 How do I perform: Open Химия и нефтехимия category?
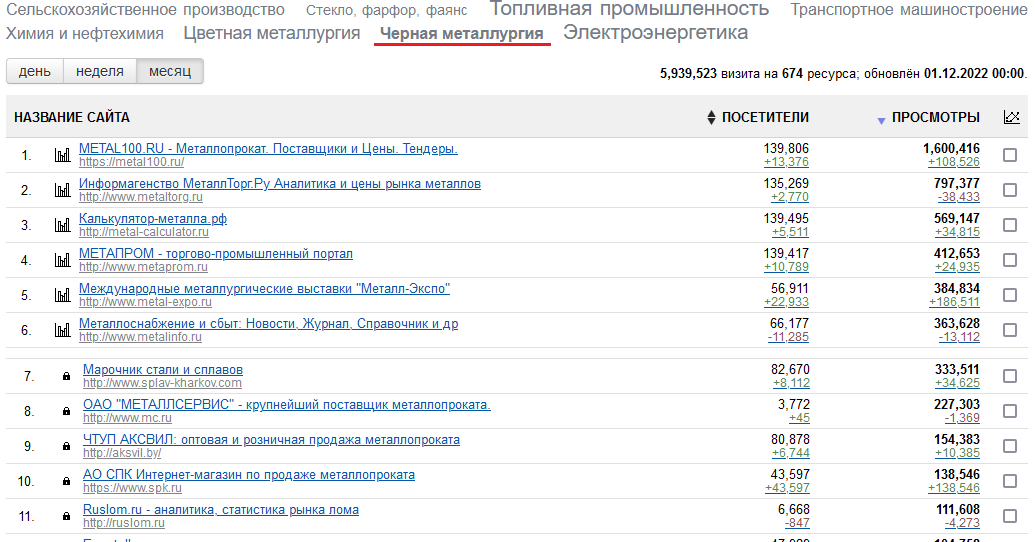coord(84,34)
